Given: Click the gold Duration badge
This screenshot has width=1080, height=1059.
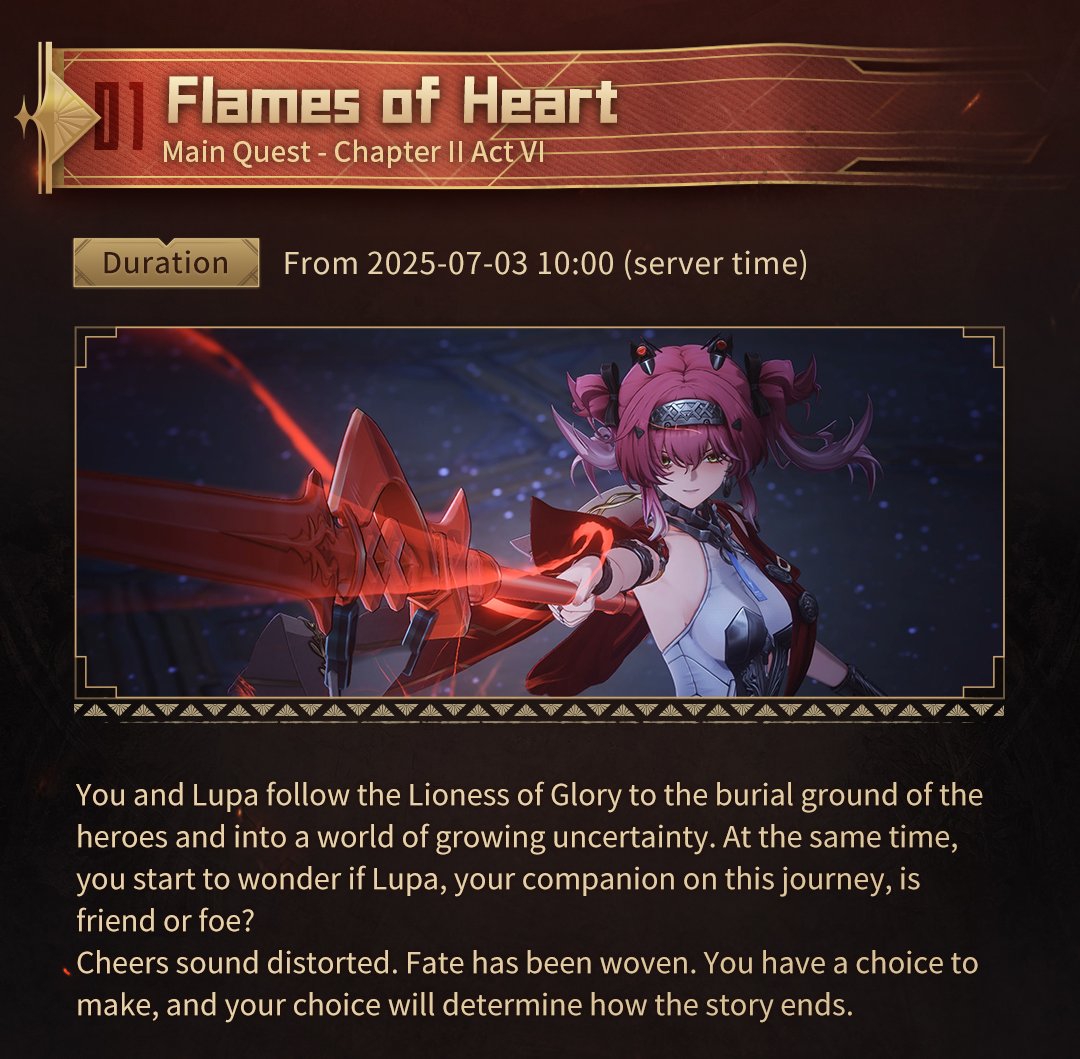Looking at the screenshot, I should tap(166, 263).
